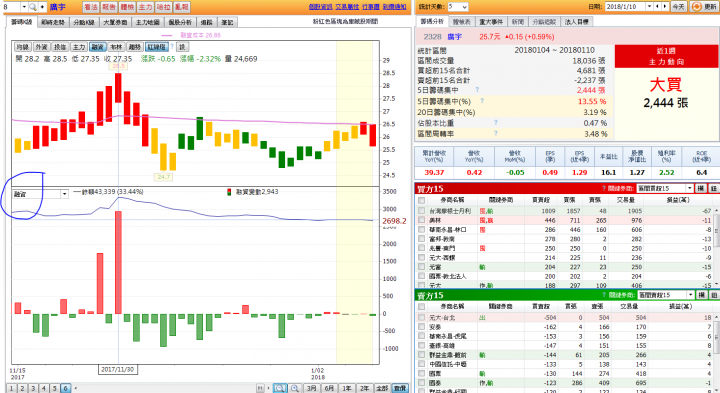Open the 買方15 關鍵券商 dropdown
720x393 pixels.
(x=665, y=188)
